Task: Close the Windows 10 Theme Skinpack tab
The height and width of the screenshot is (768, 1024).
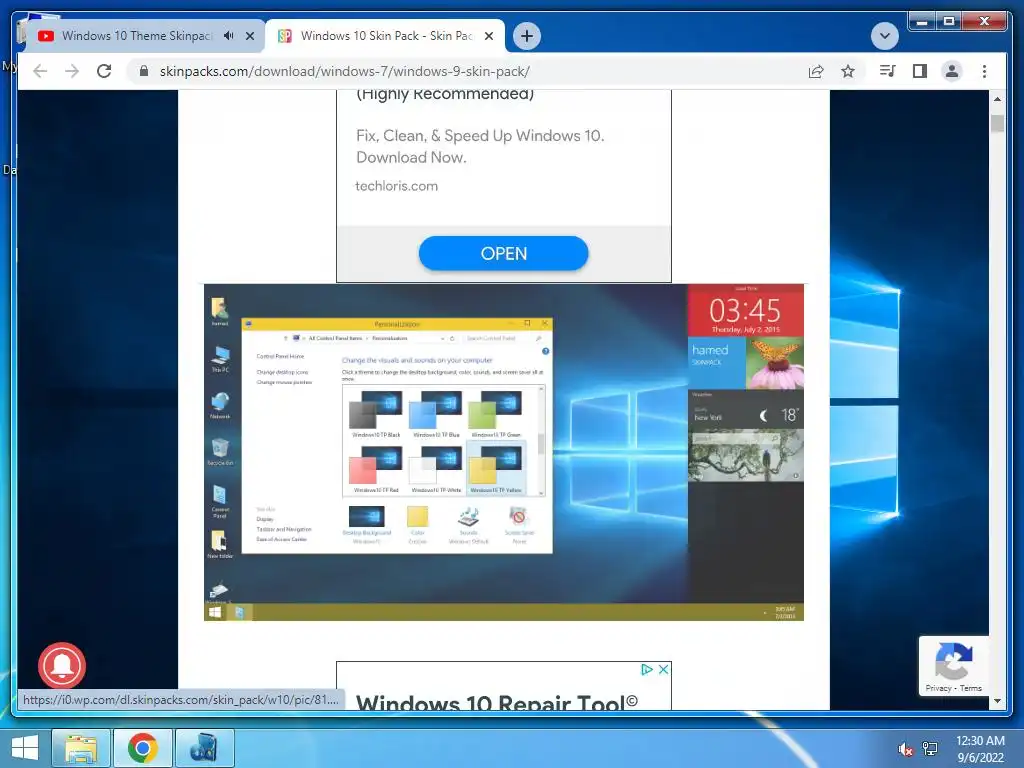Action: point(249,36)
